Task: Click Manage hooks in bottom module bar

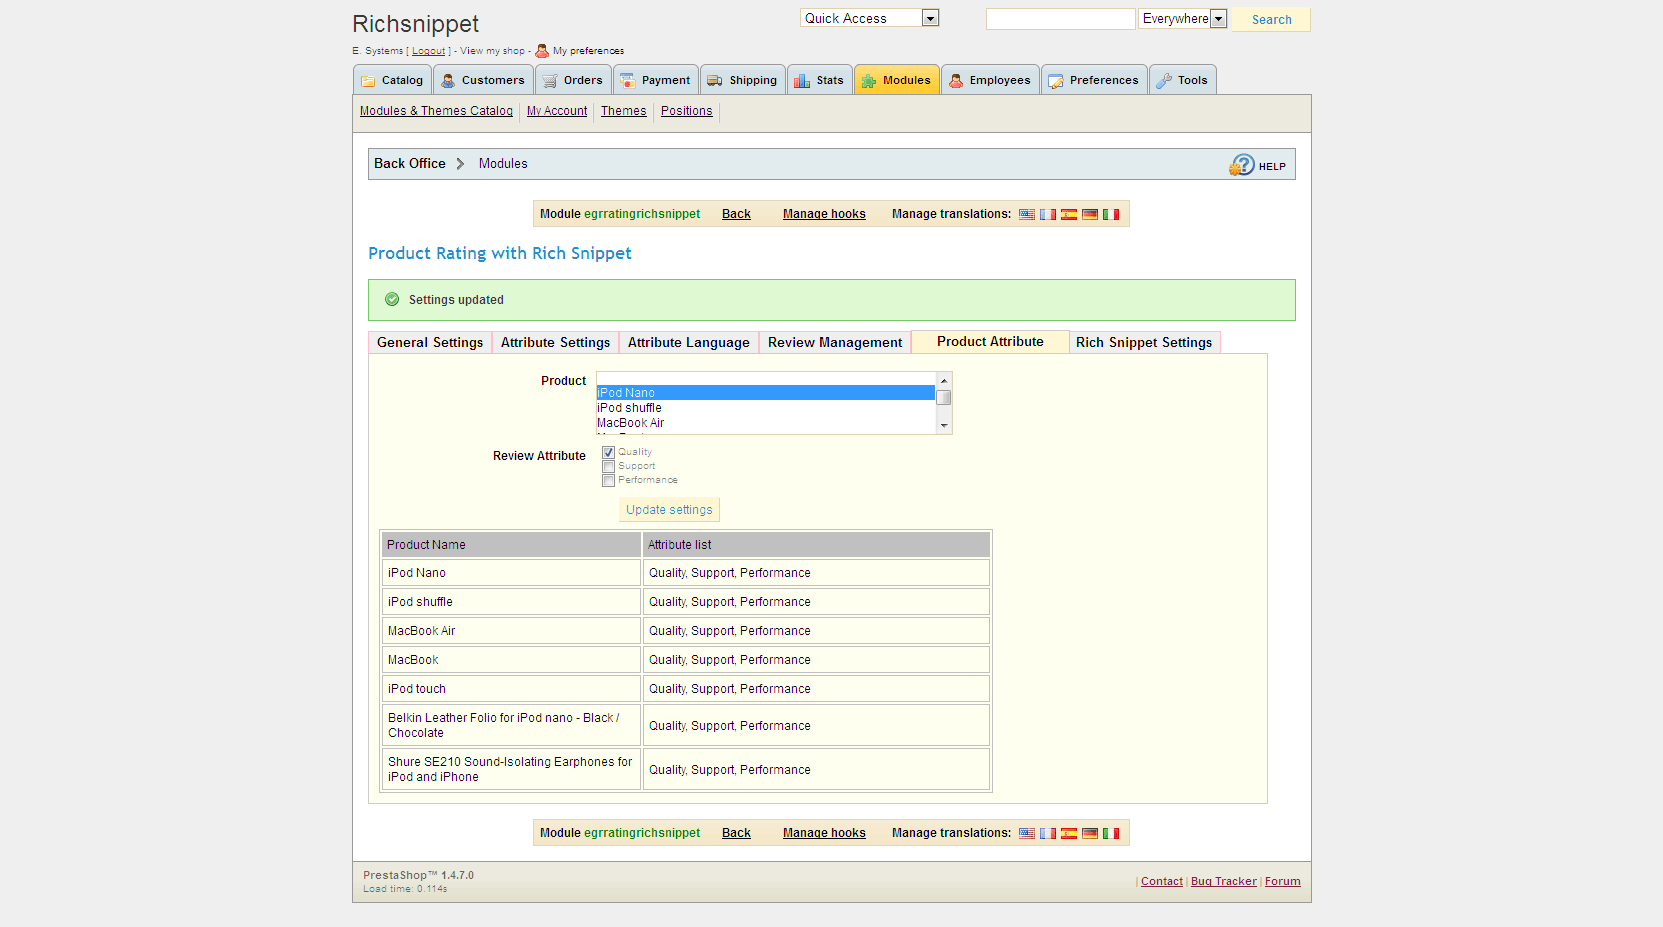Action: (824, 833)
